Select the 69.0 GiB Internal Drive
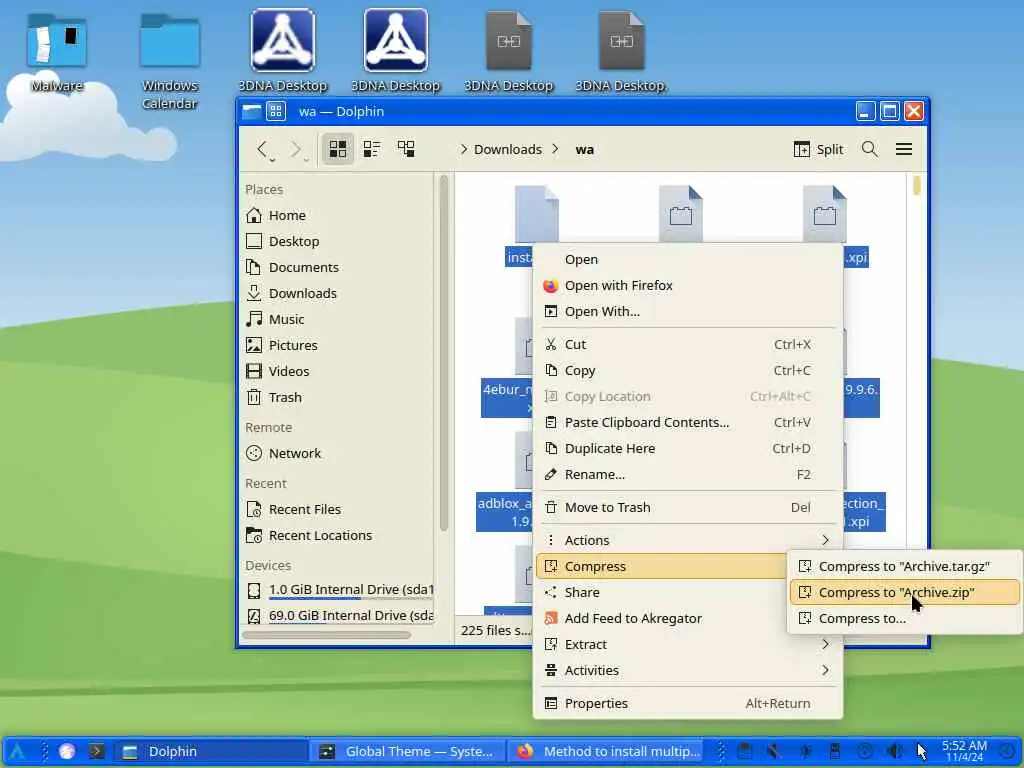The image size is (1024, 768). [x=337, y=616]
